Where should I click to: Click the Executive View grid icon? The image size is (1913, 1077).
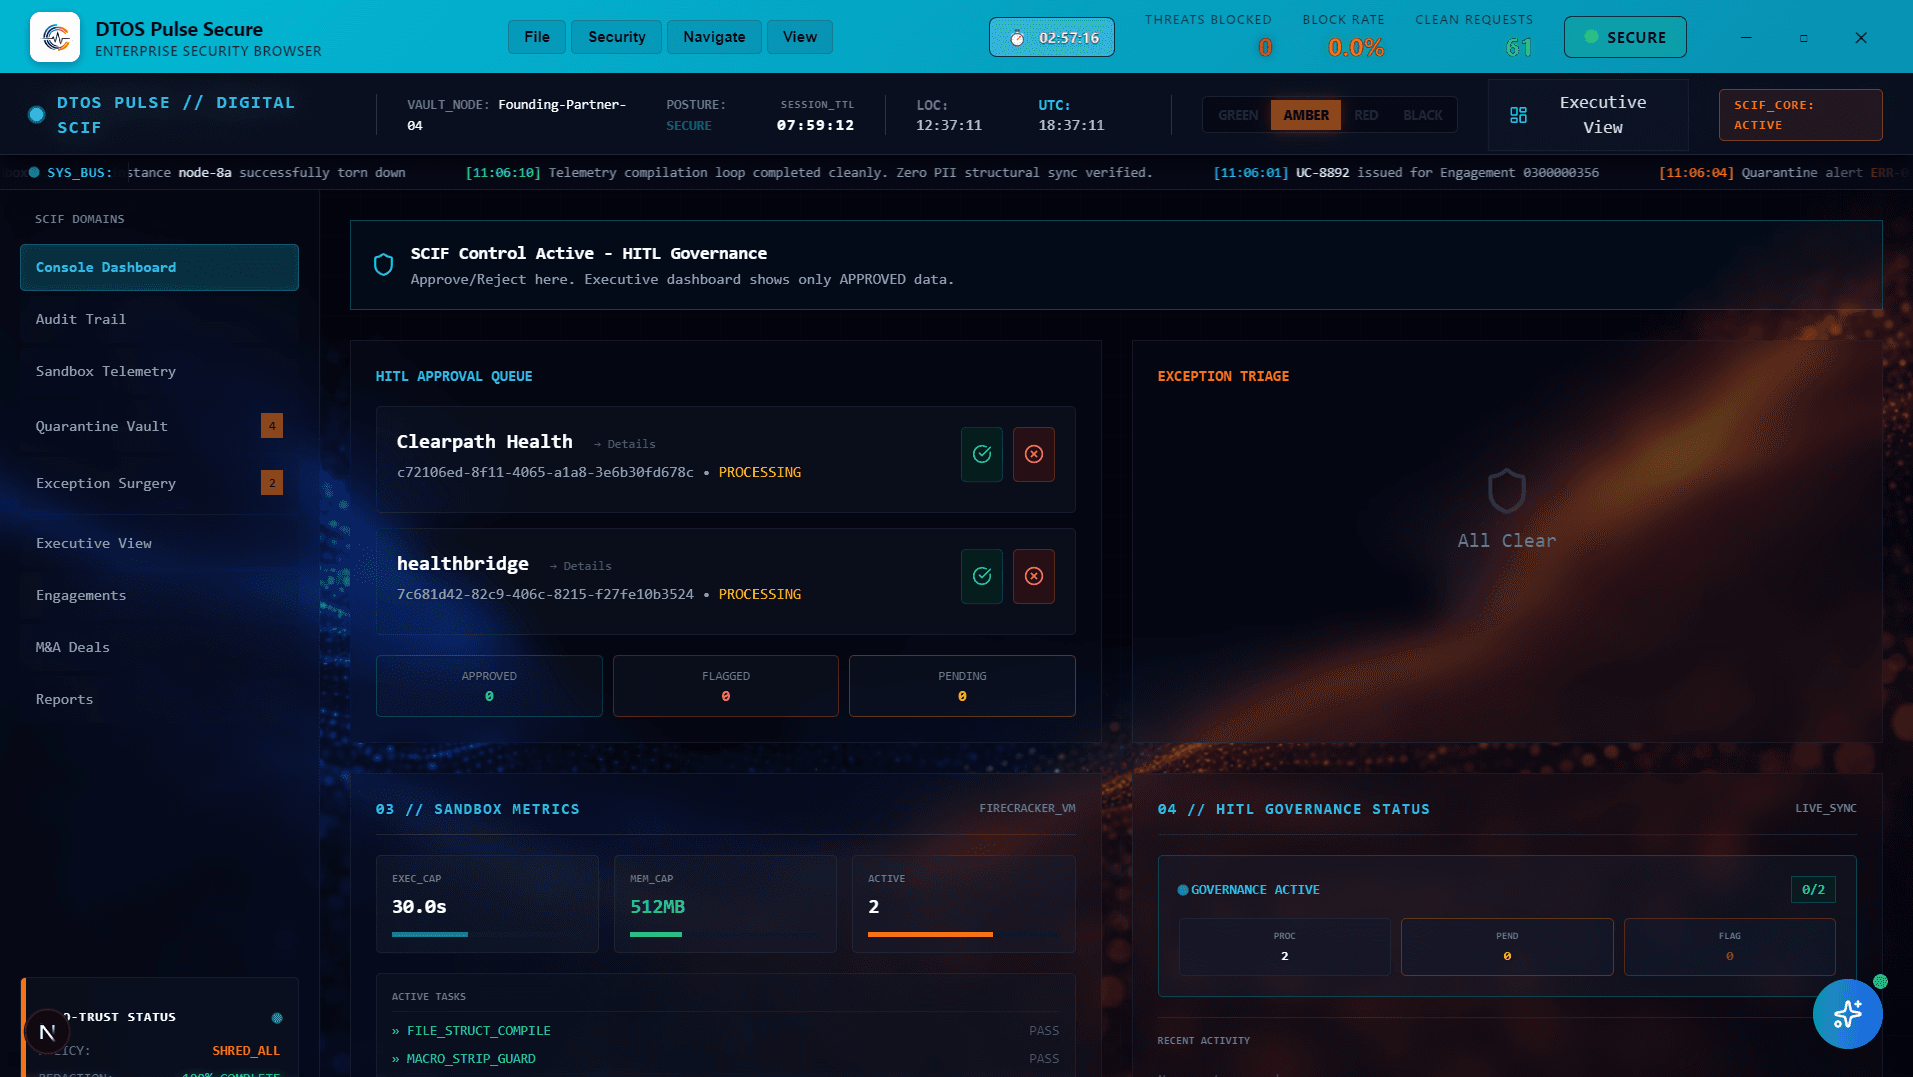(x=1518, y=115)
